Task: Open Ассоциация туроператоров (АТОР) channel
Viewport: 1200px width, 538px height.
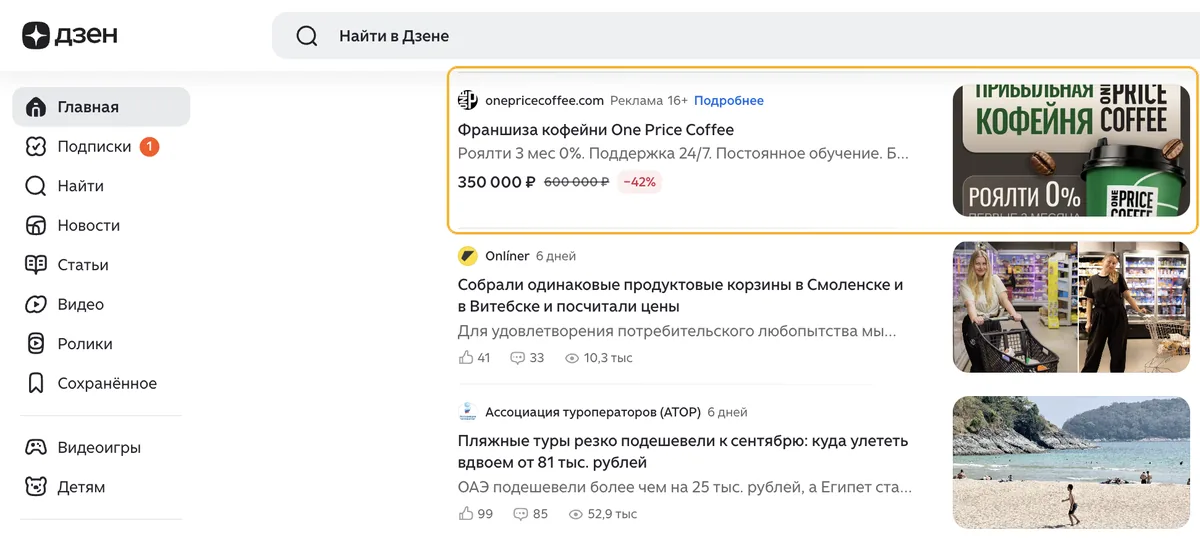Action: pos(592,412)
